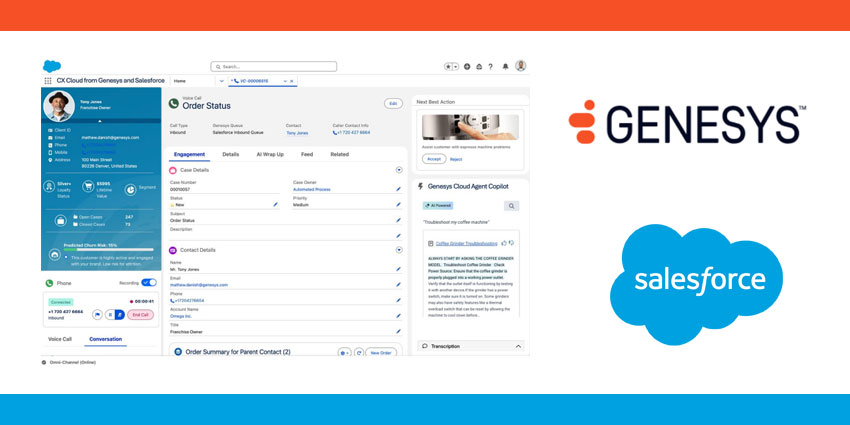Screen dimensions: 850x425
Task: Click the mathew.danish@genesys.com email in Contact Details
Action: [199, 285]
